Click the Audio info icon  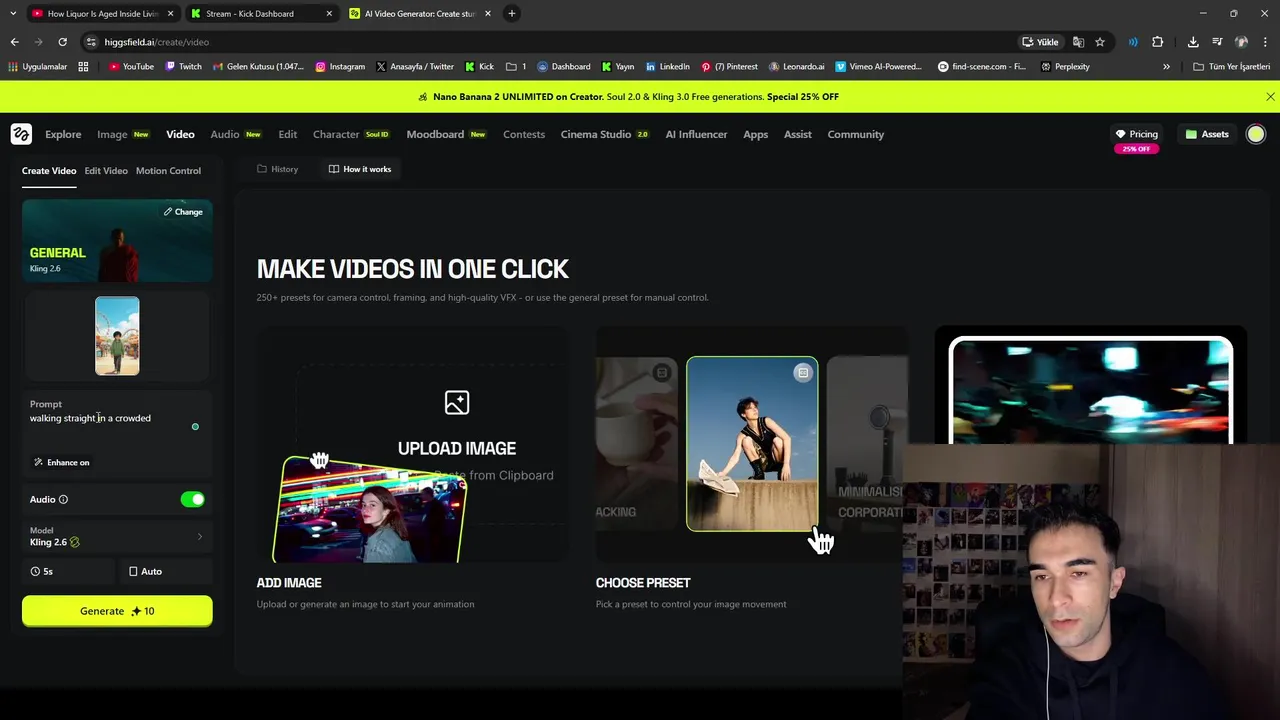[x=63, y=499]
